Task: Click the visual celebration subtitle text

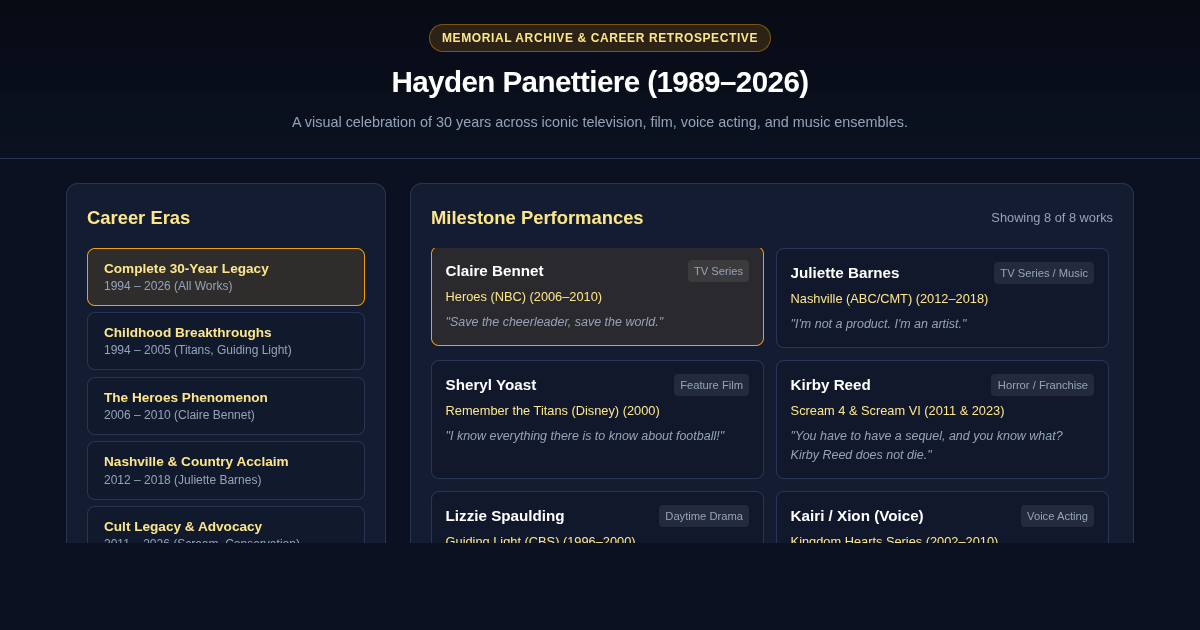Action: coord(600,122)
